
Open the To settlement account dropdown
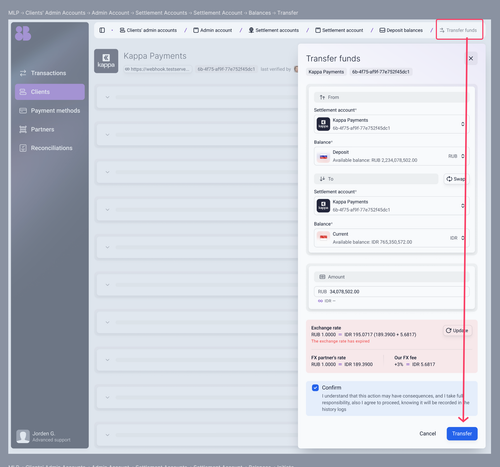tap(391, 206)
